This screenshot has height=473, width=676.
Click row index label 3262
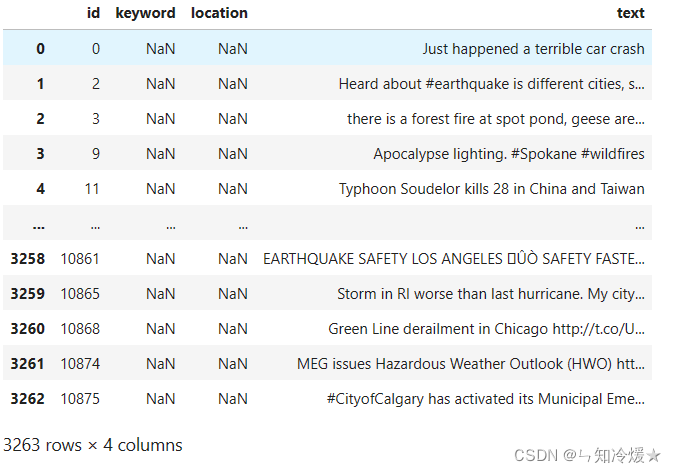point(27,399)
